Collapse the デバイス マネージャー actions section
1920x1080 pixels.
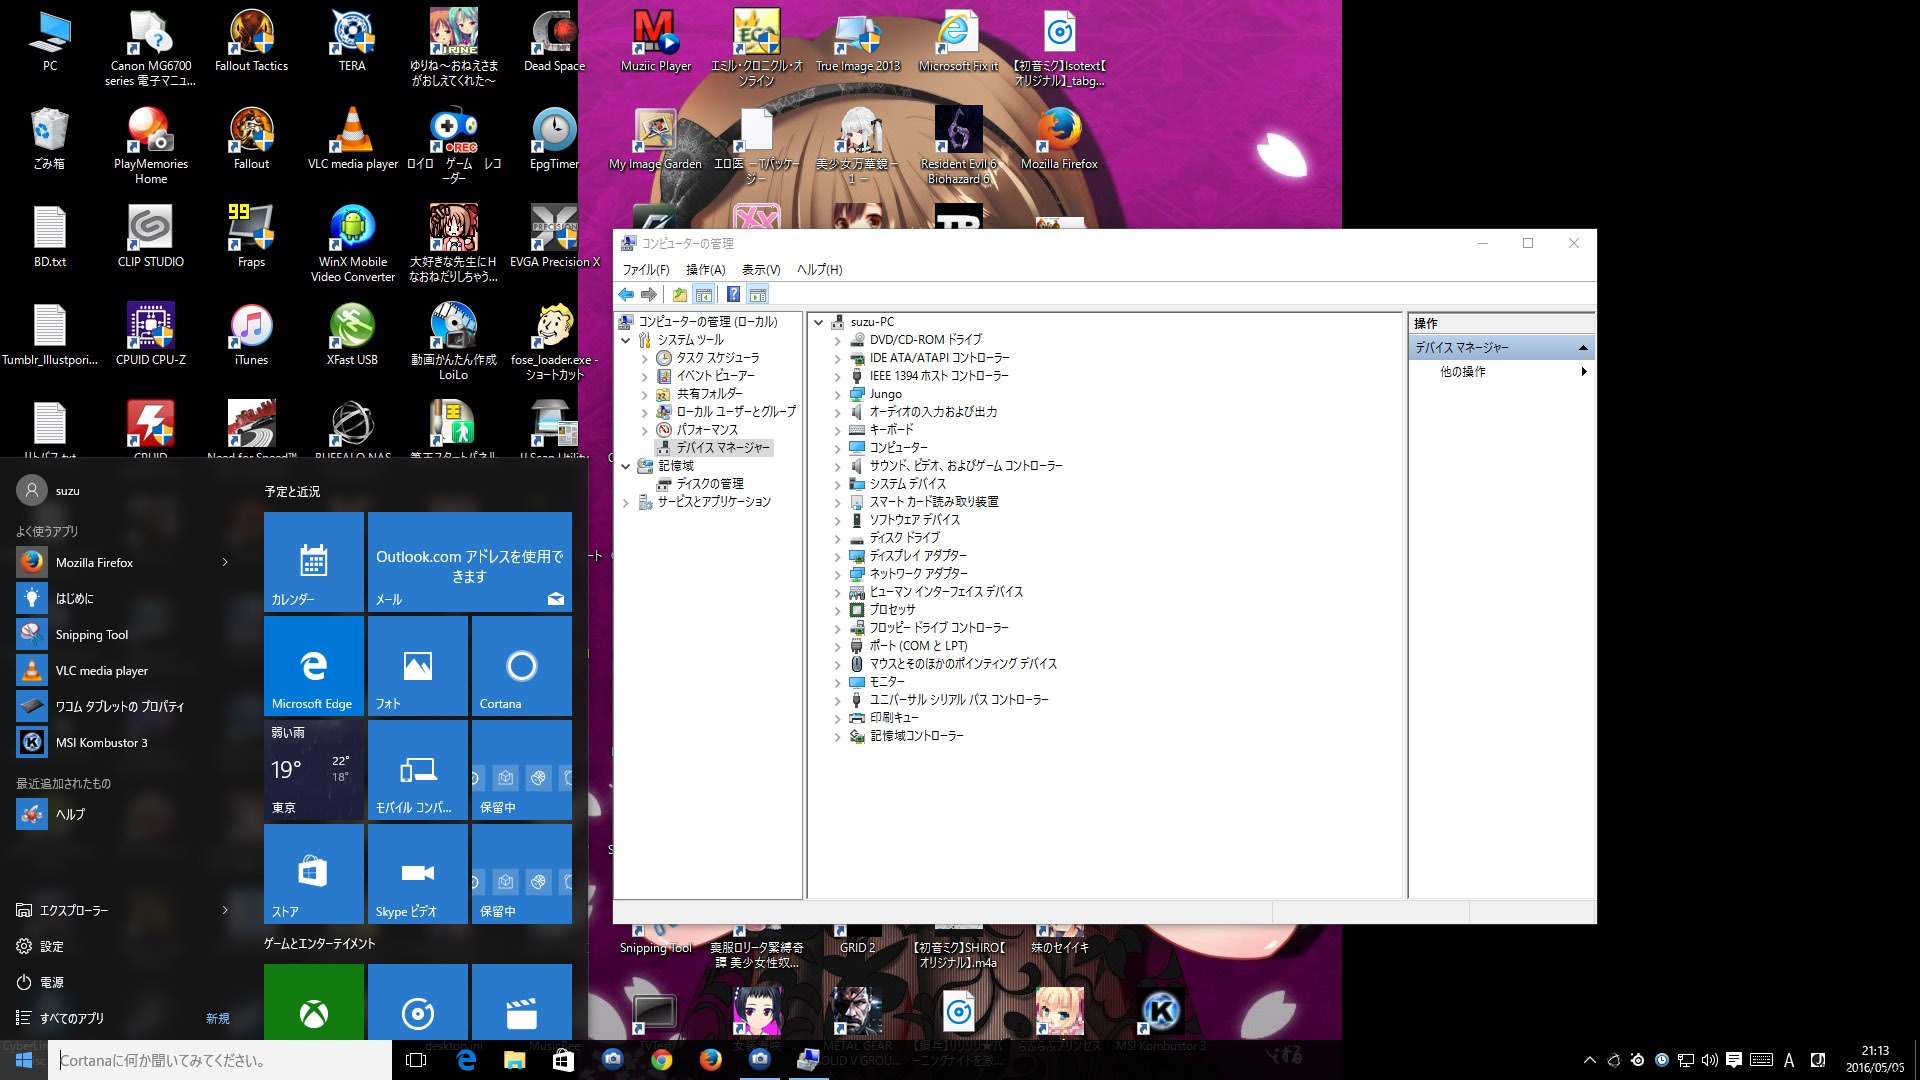[x=1583, y=348]
